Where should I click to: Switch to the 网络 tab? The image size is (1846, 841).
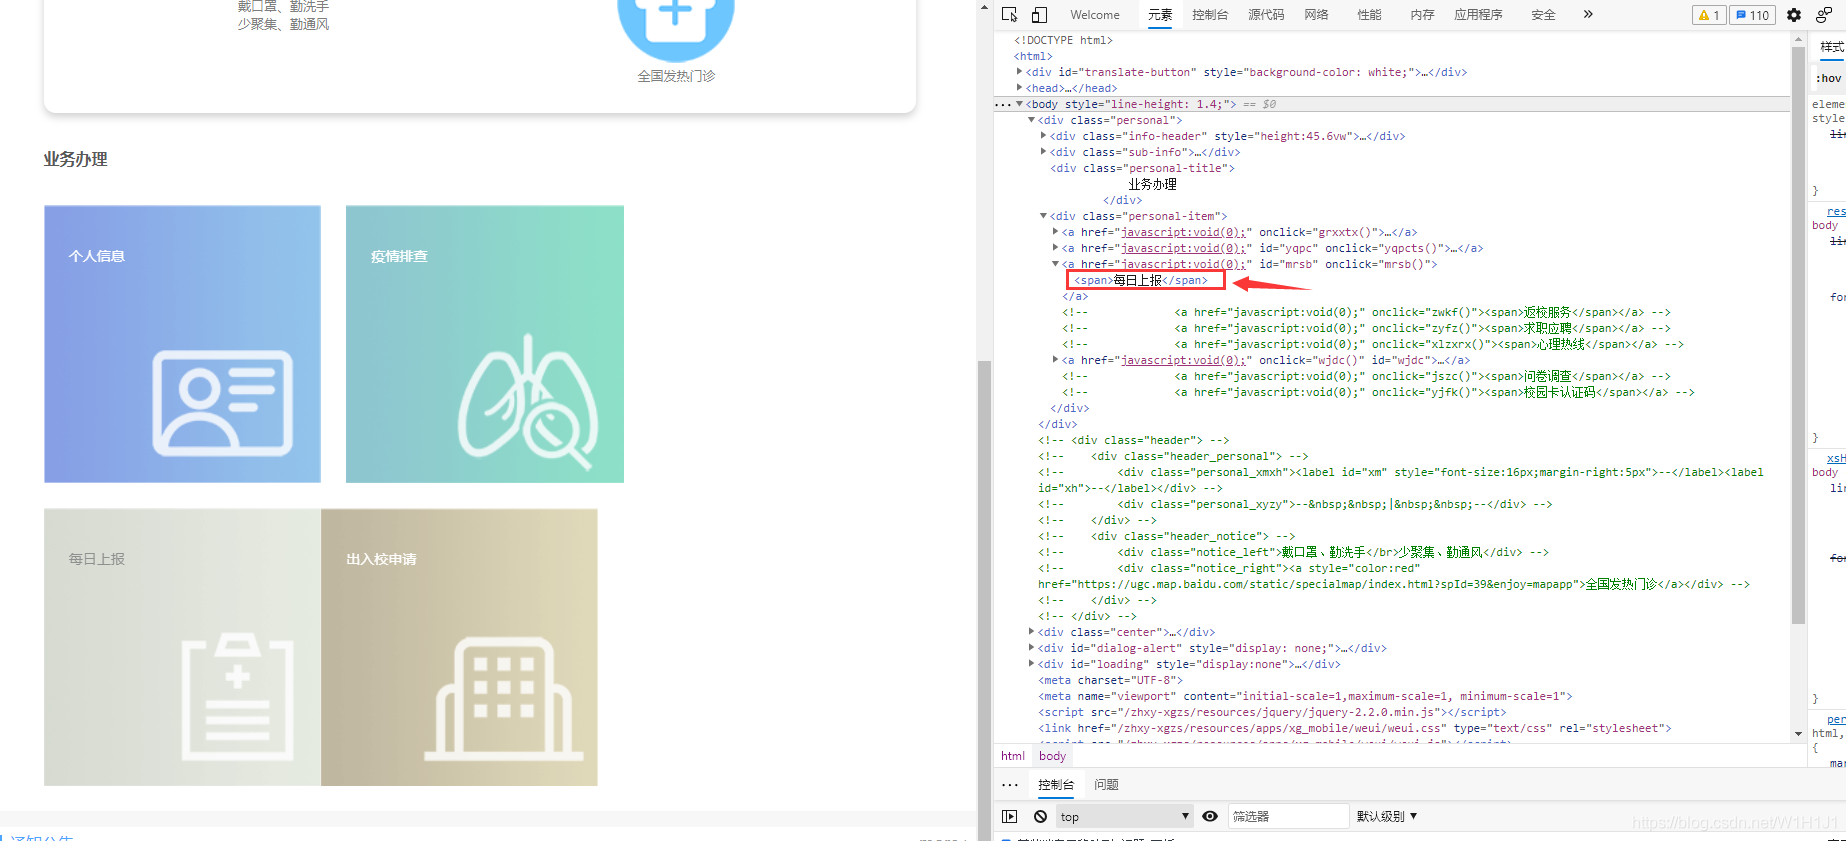[x=1317, y=15]
